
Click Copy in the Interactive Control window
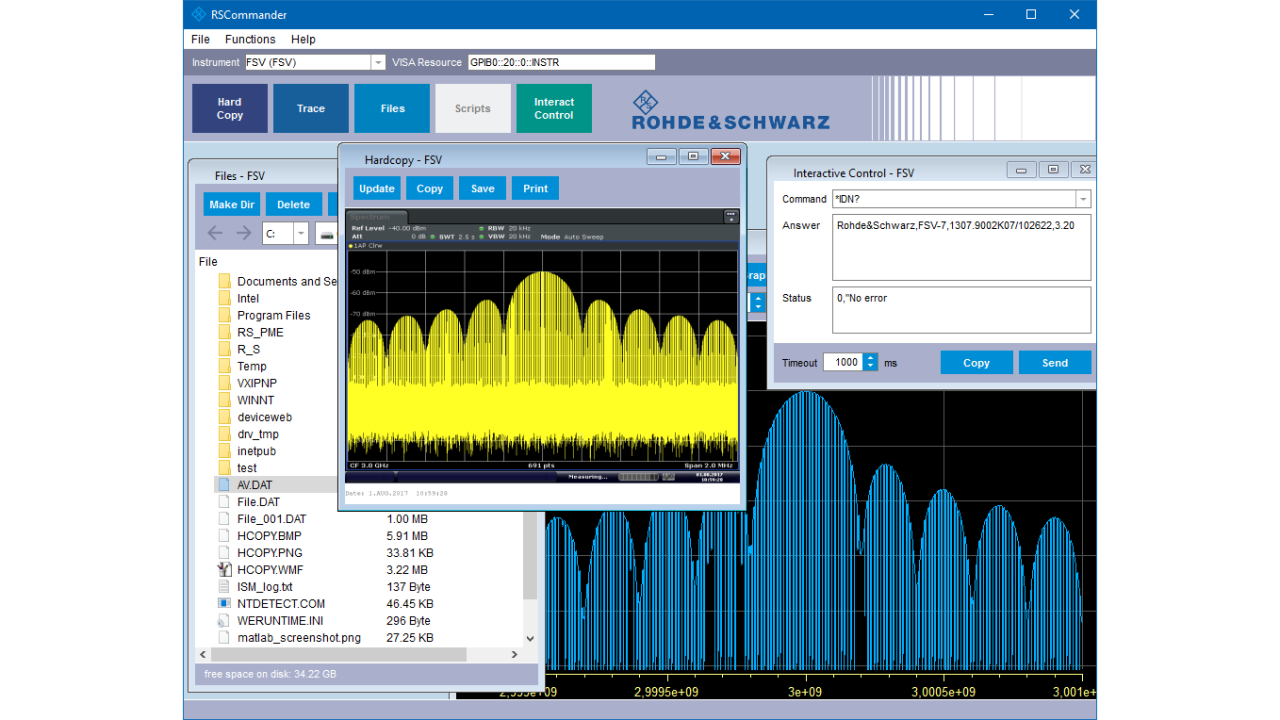976,363
